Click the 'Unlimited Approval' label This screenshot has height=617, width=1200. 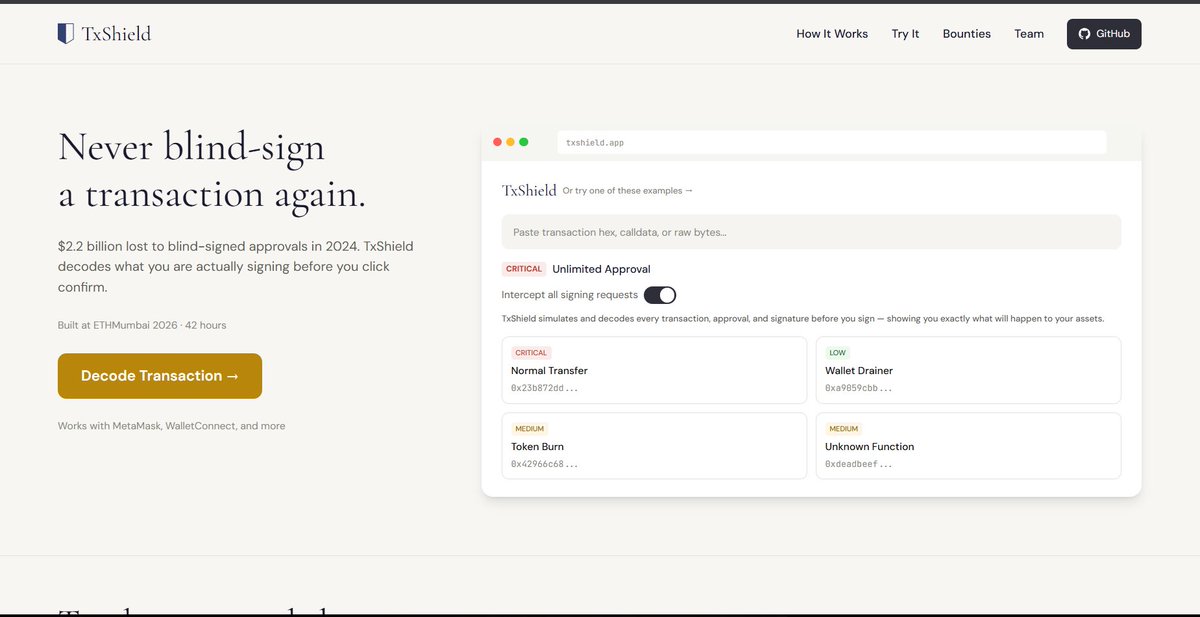click(601, 269)
